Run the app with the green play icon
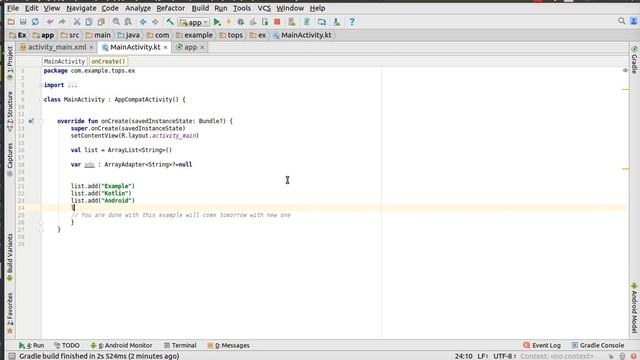The width and height of the screenshot is (640, 360). tap(217, 22)
